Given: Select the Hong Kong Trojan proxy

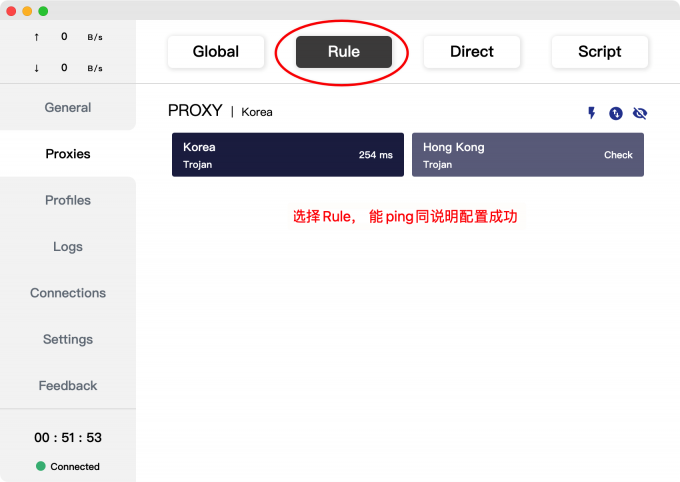Looking at the screenshot, I should tap(528, 155).
